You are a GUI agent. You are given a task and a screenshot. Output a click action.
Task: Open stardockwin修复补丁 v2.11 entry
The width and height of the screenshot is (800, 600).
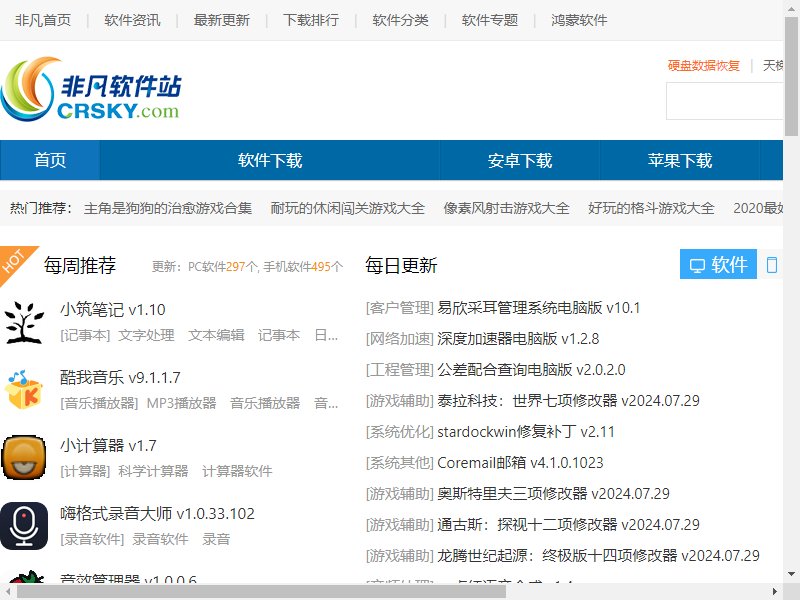(x=526, y=432)
